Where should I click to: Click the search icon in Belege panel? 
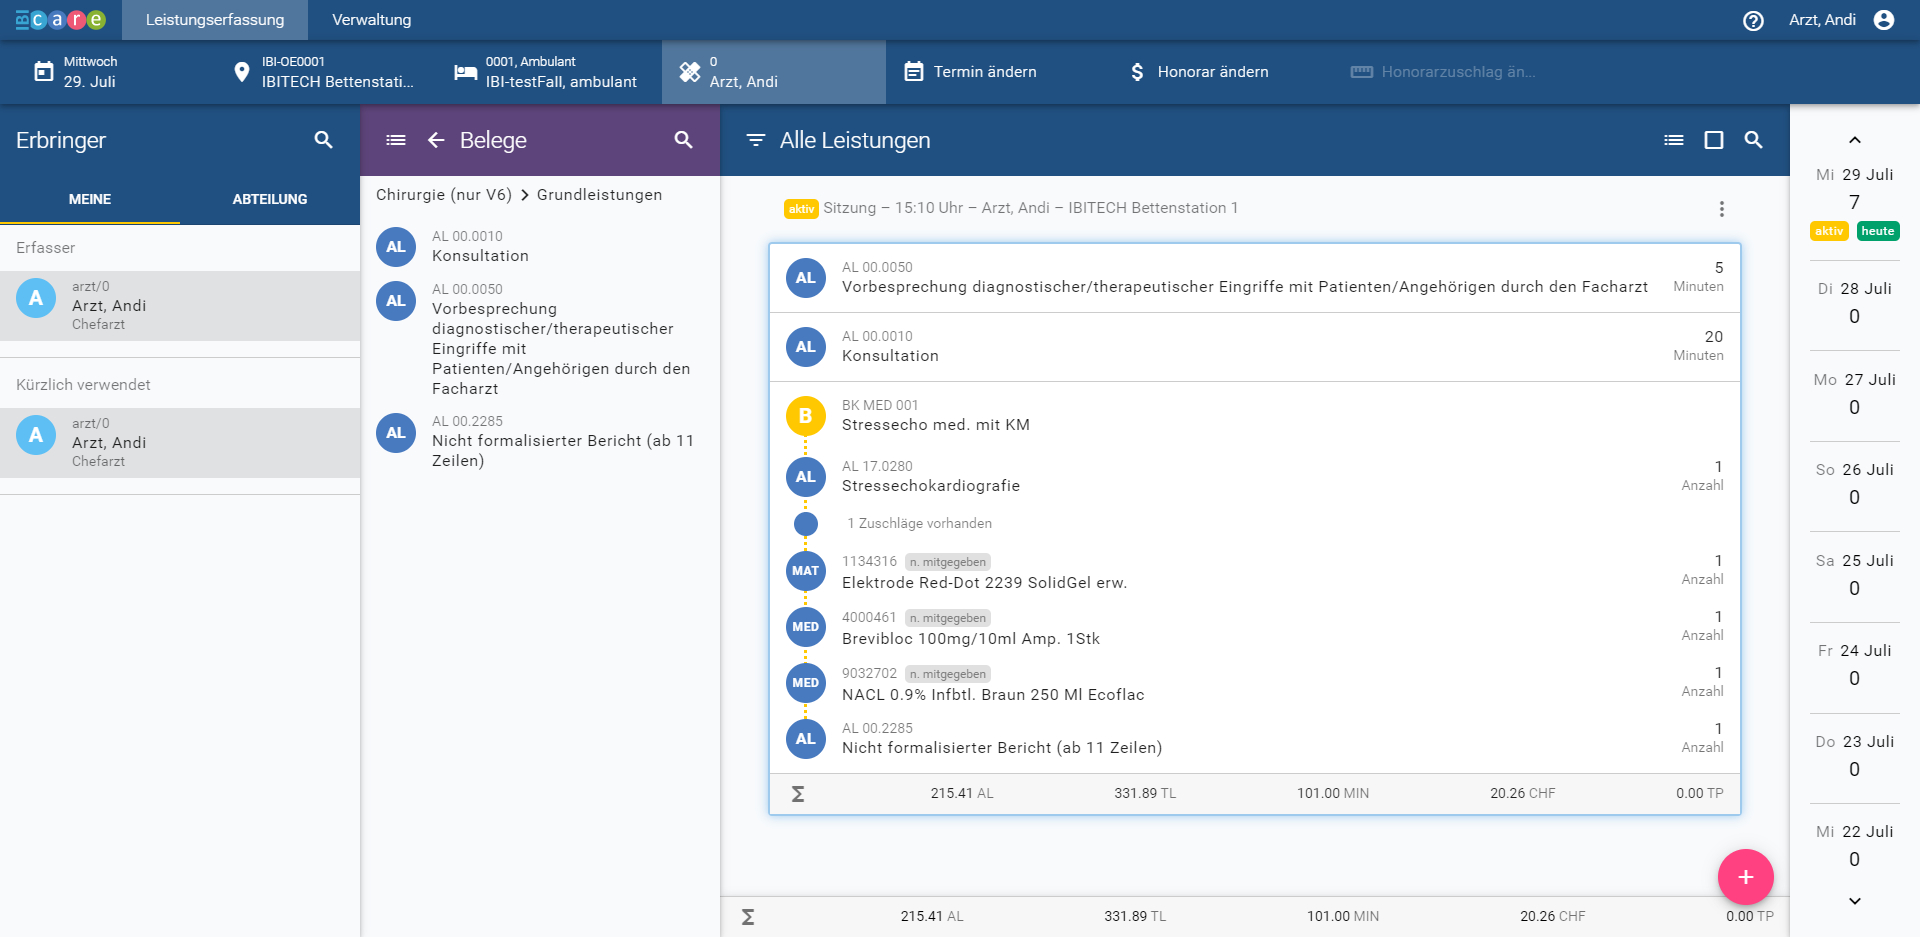tap(683, 140)
